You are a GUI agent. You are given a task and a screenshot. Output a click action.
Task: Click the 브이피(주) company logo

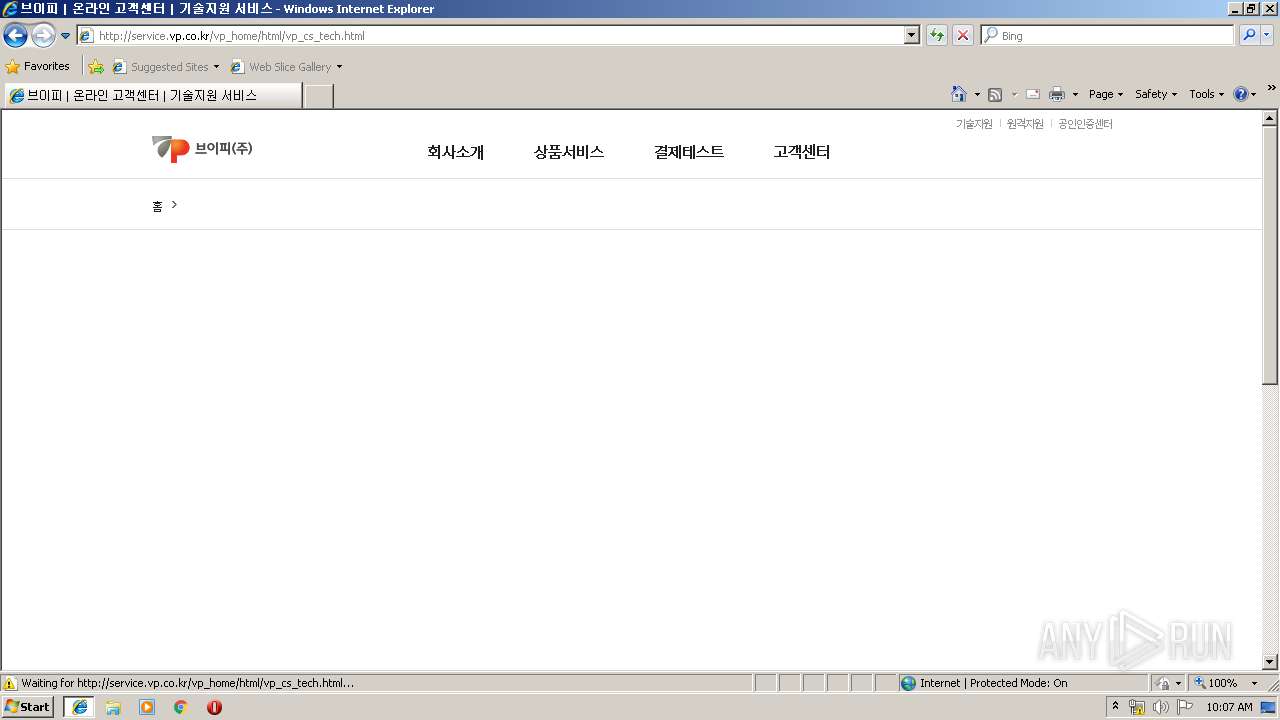point(202,149)
